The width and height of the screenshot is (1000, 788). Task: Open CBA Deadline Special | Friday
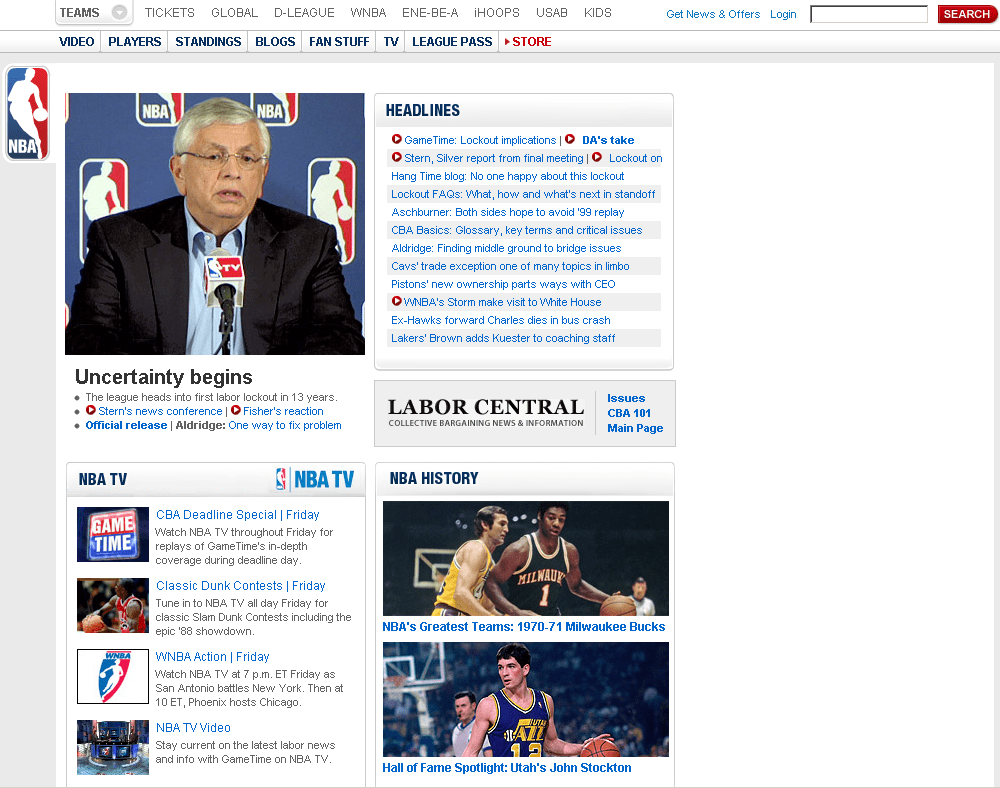tap(238, 514)
